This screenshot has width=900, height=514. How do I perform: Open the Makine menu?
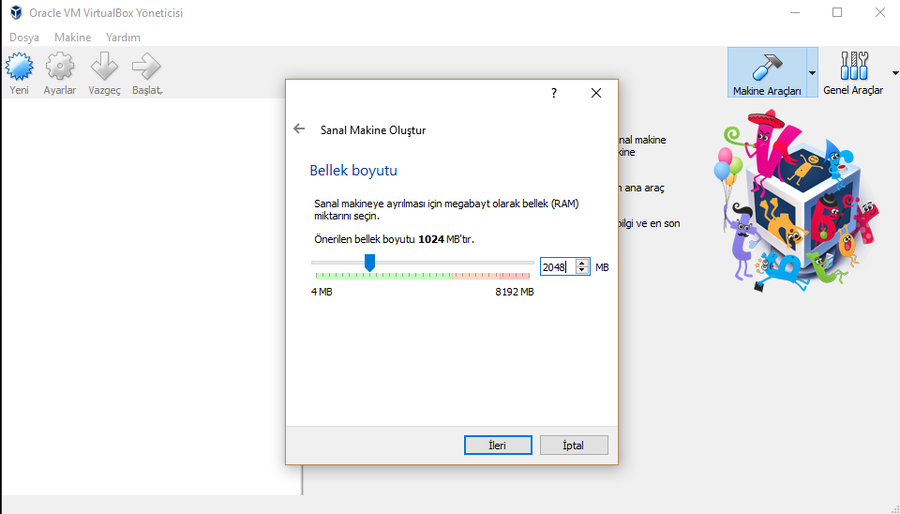(72, 37)
